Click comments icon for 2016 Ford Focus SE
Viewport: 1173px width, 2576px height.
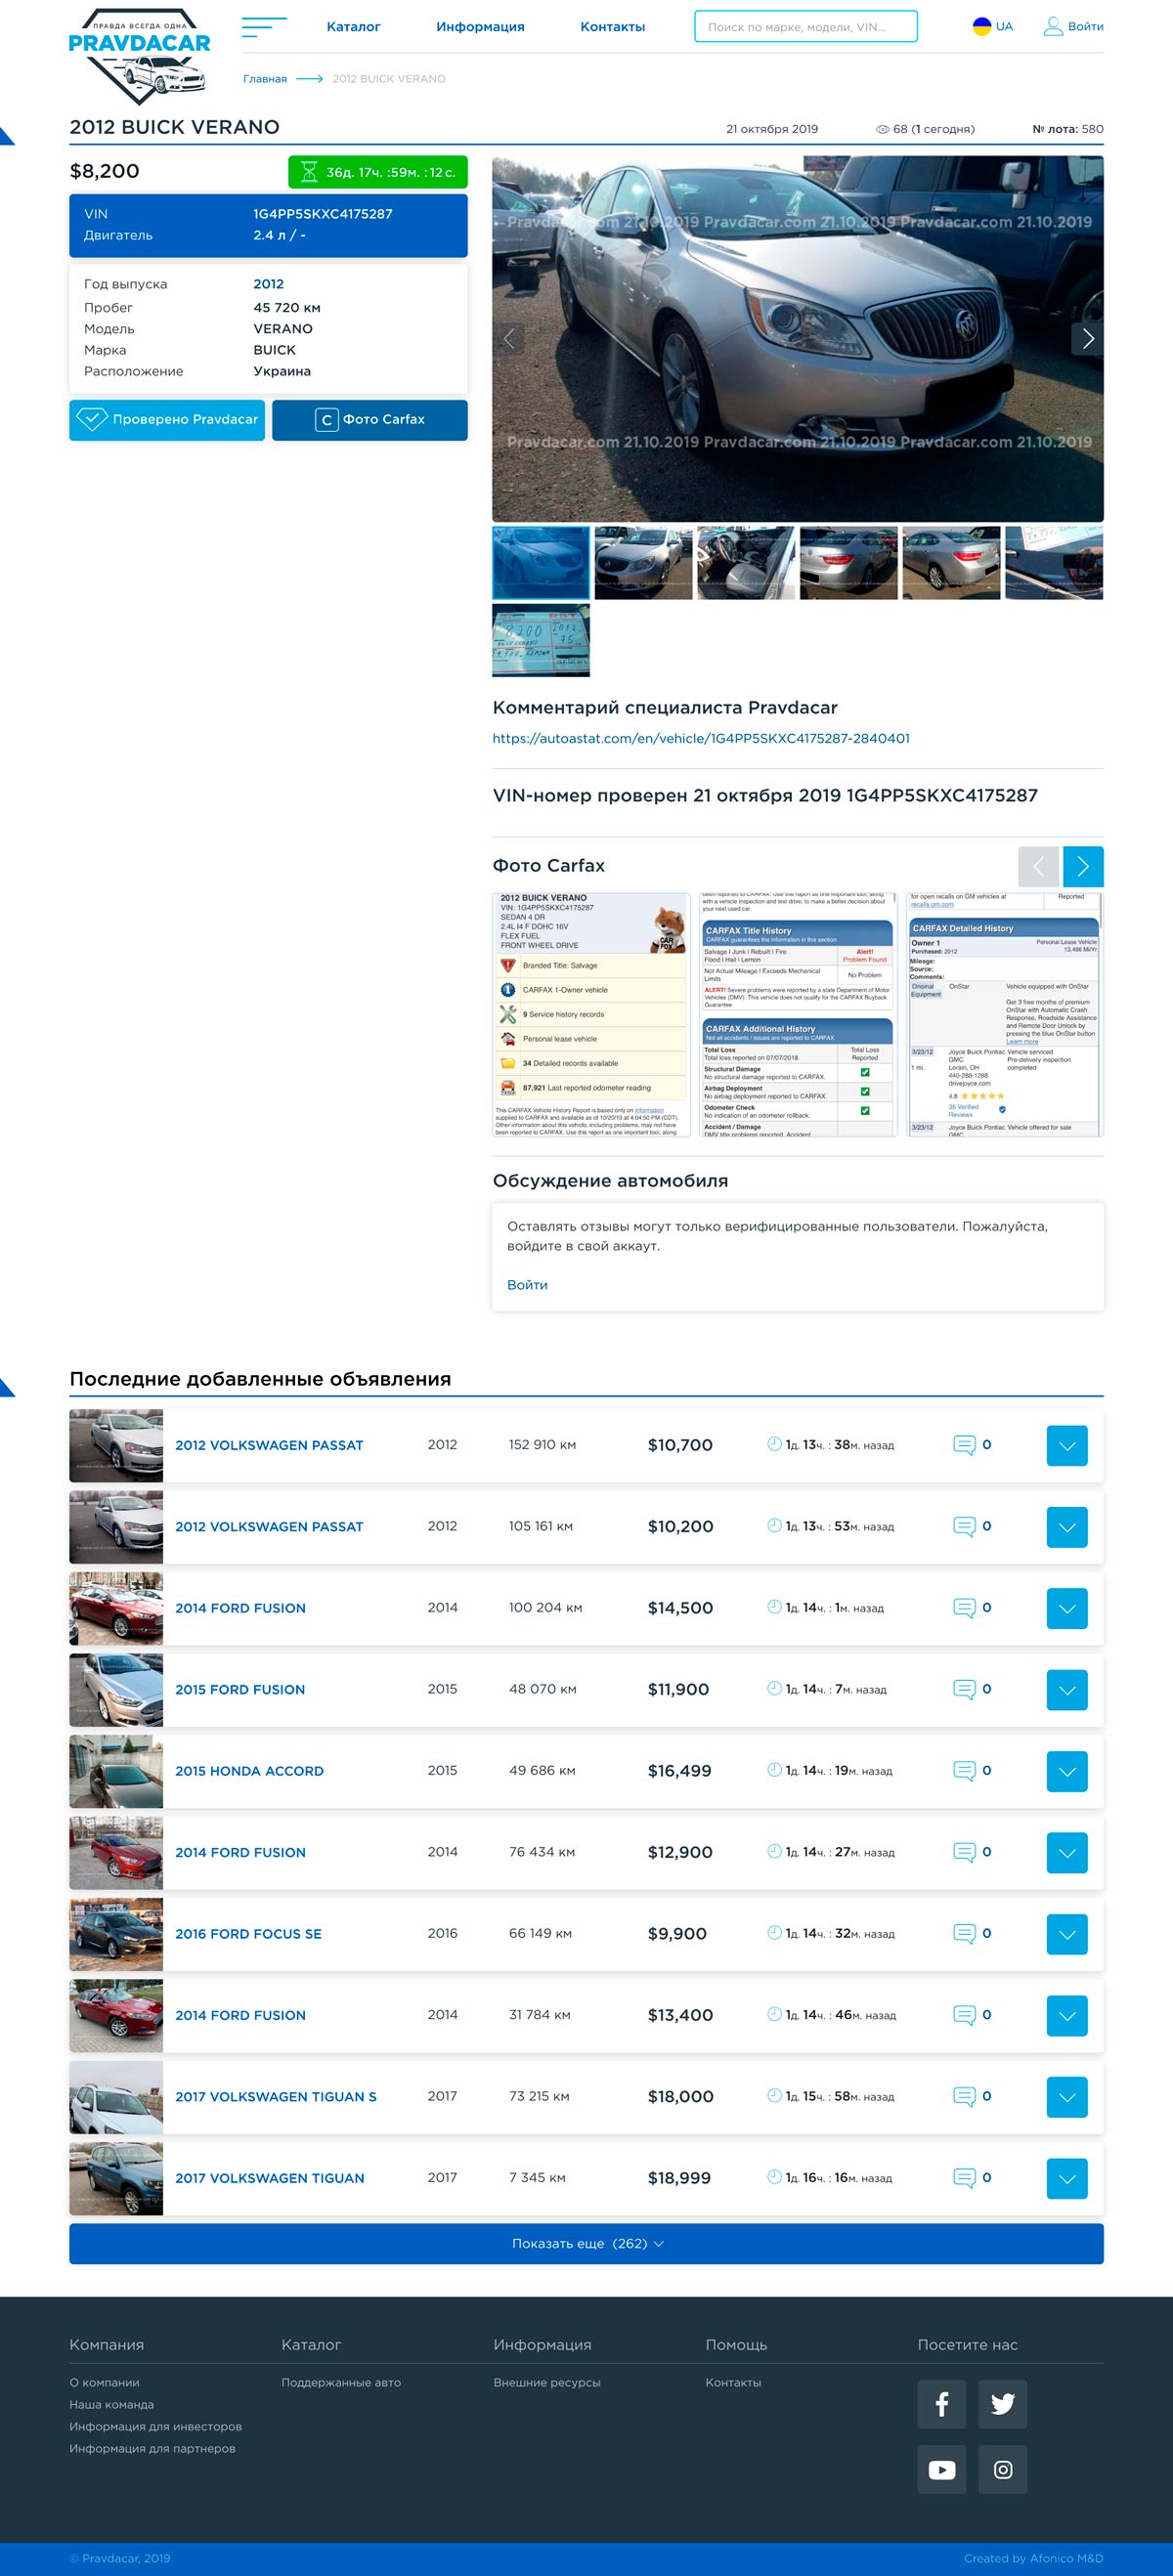tap(964, 1934)
